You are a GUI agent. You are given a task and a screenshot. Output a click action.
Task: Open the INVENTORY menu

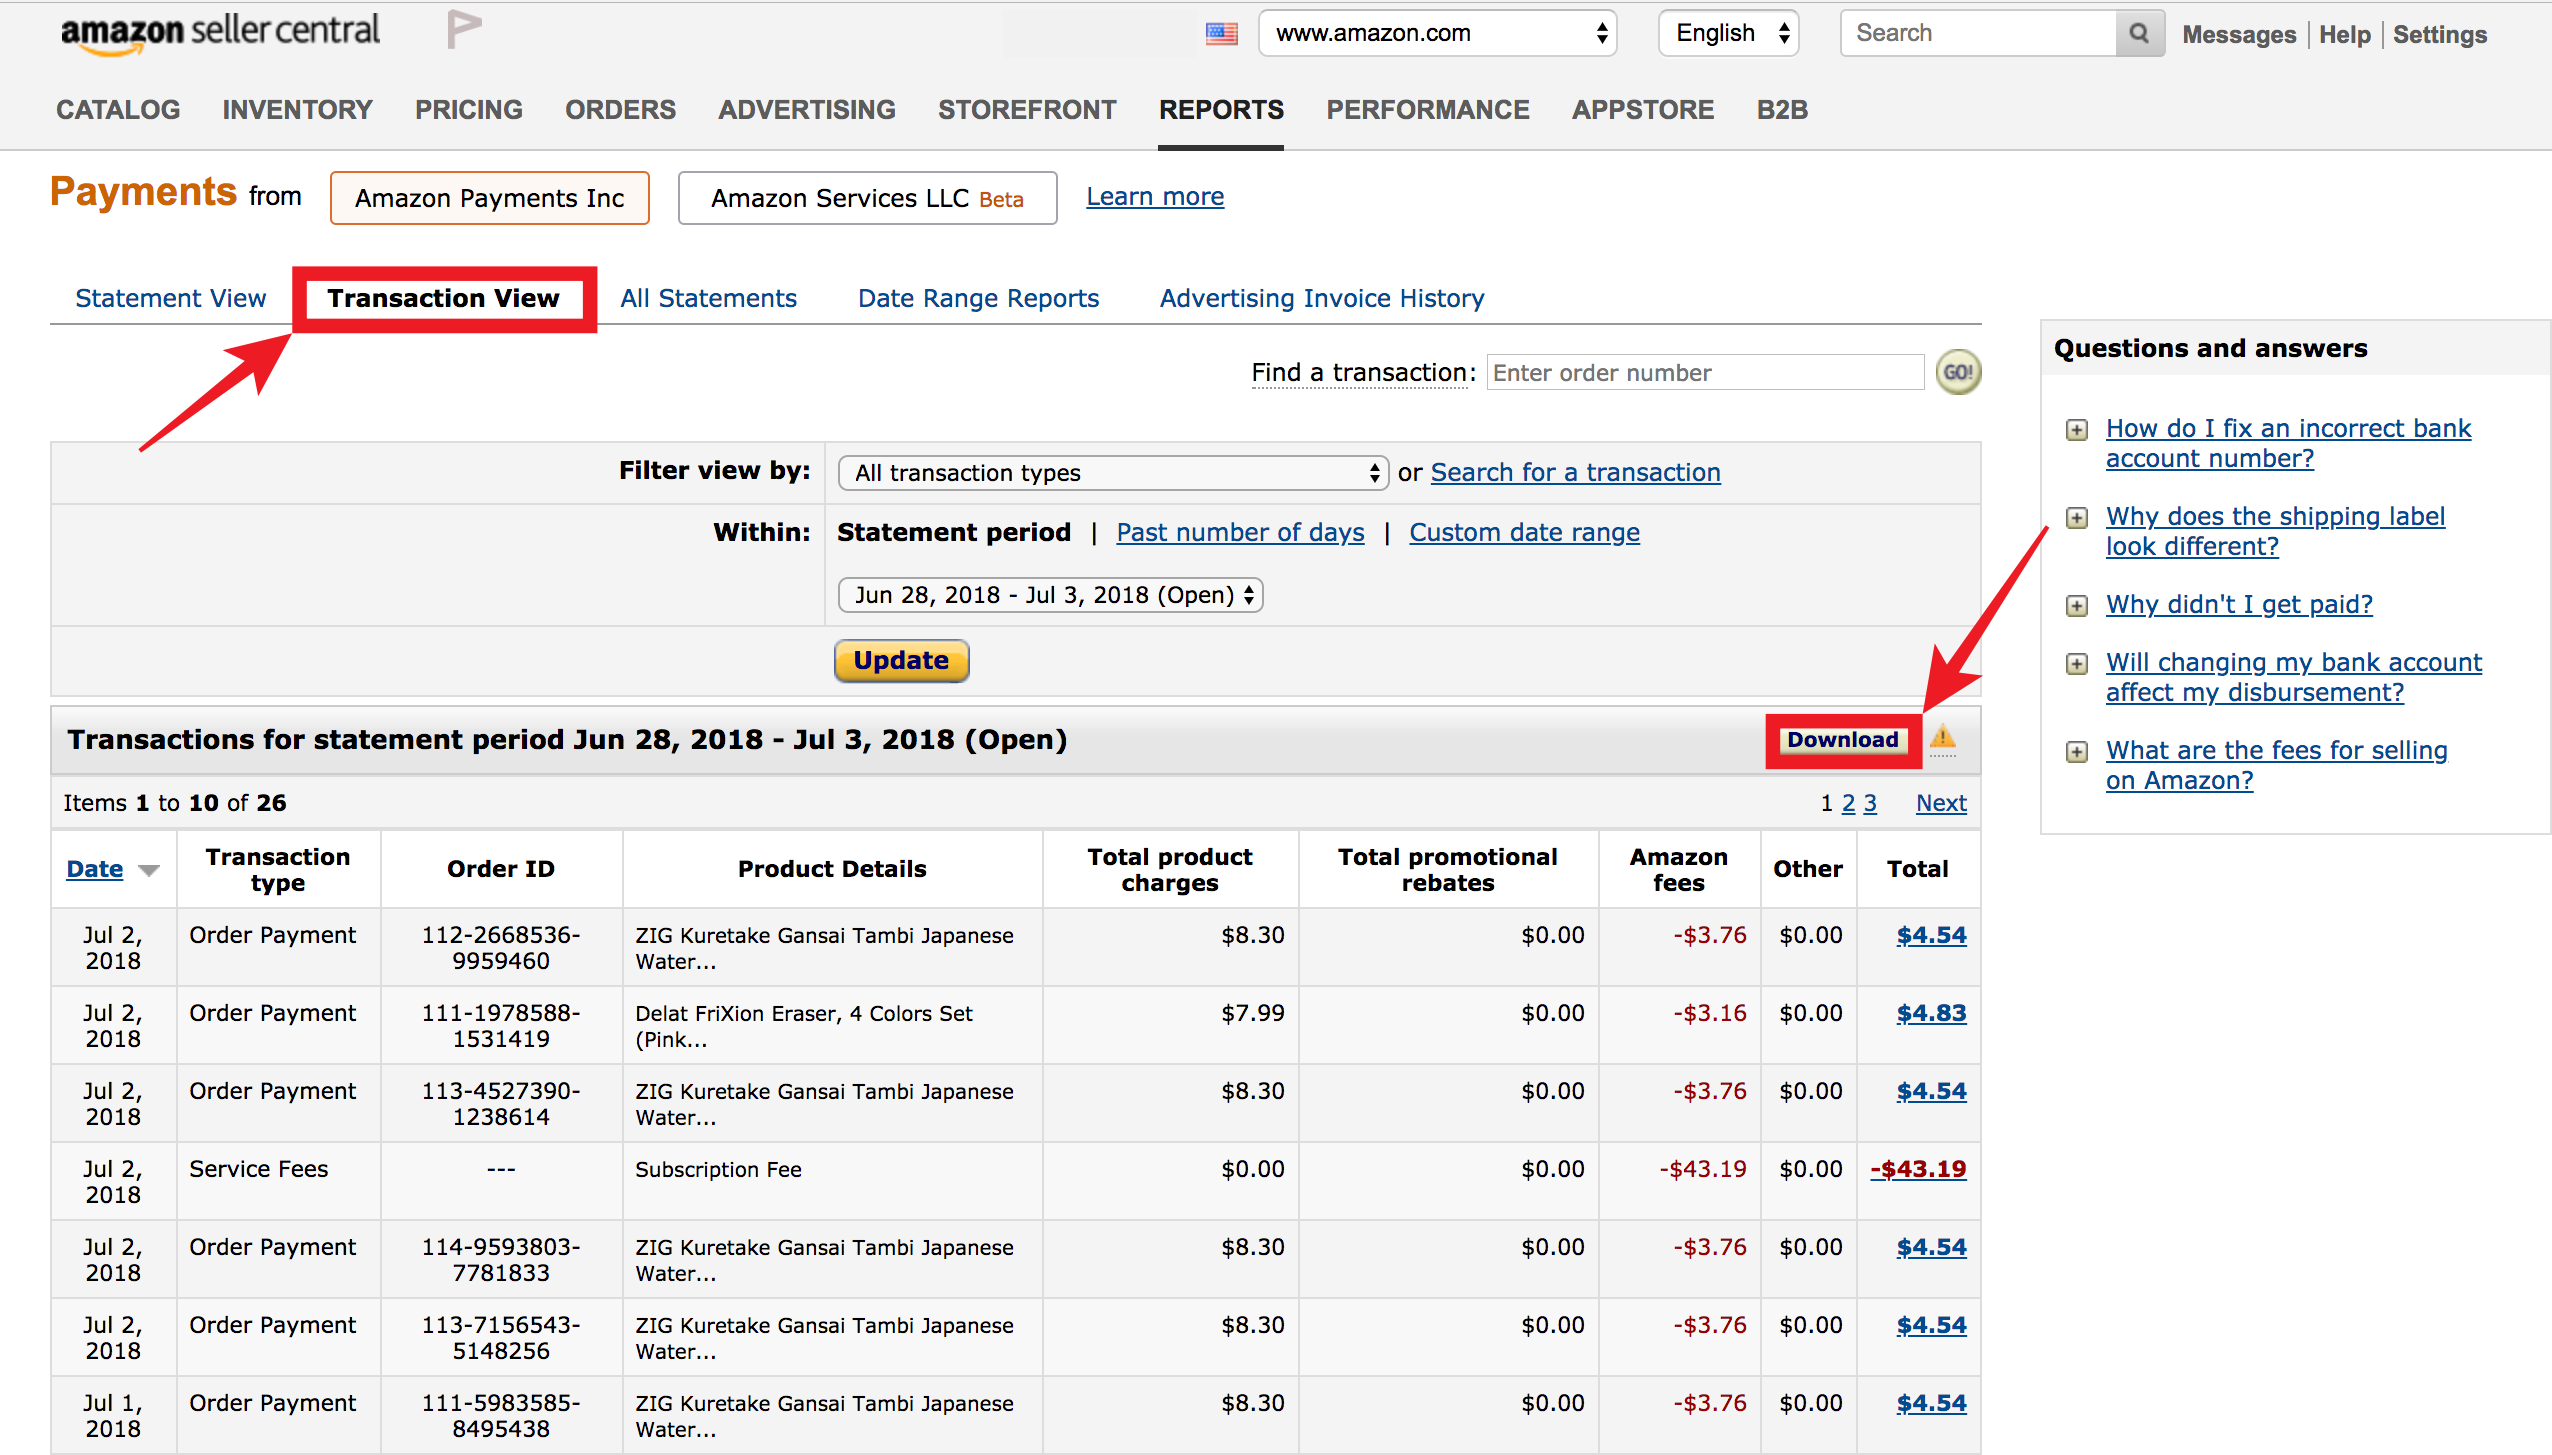(297, 110)
